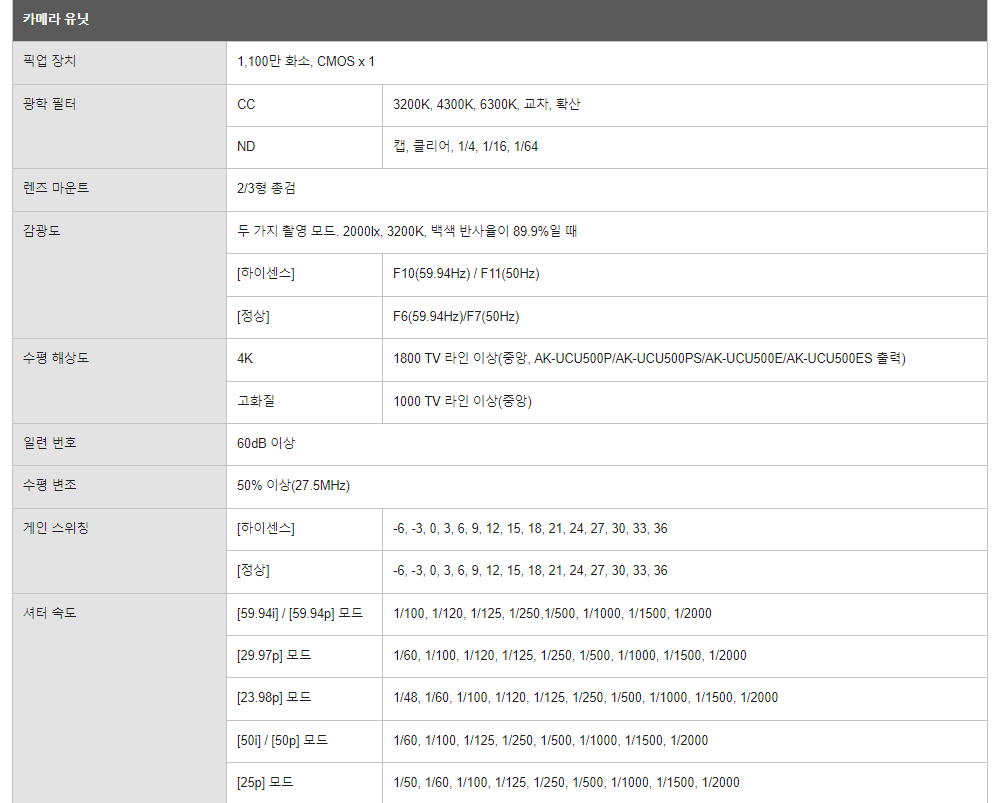The height and width of the screenshot is (803, 998).
Task: Select the 렌즈 마운트 row label
Action: [55, 189]
